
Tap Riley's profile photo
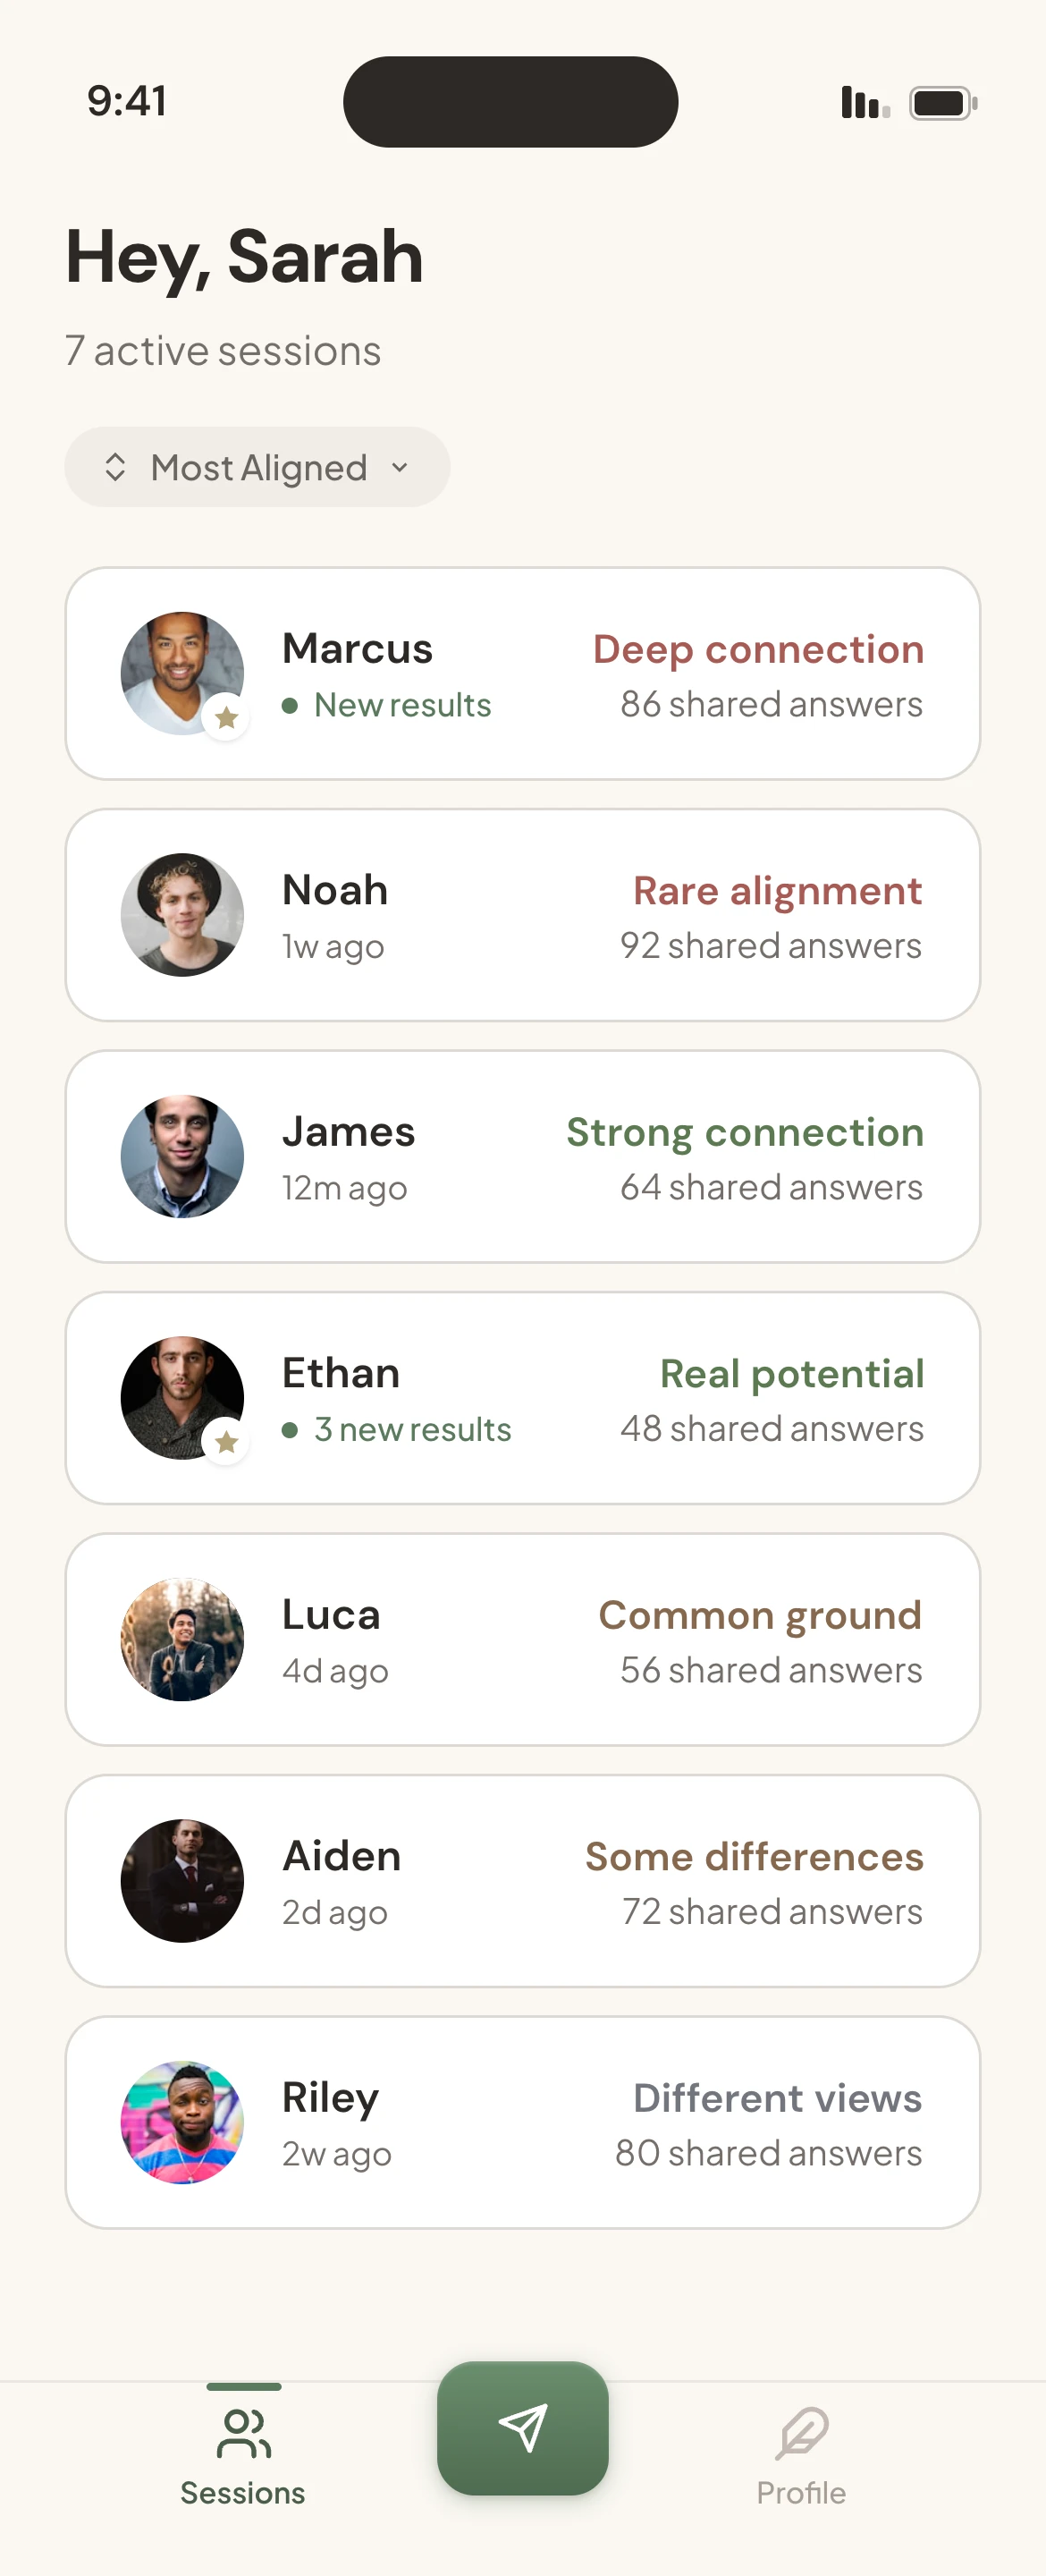tap(181, 2123)
